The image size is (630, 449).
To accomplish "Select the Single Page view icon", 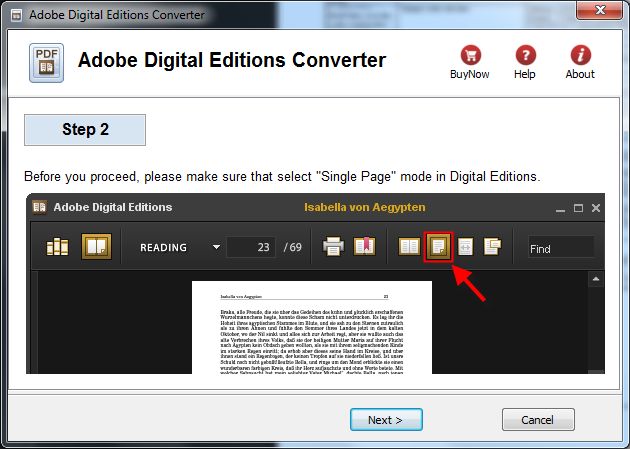I will 438,247.
